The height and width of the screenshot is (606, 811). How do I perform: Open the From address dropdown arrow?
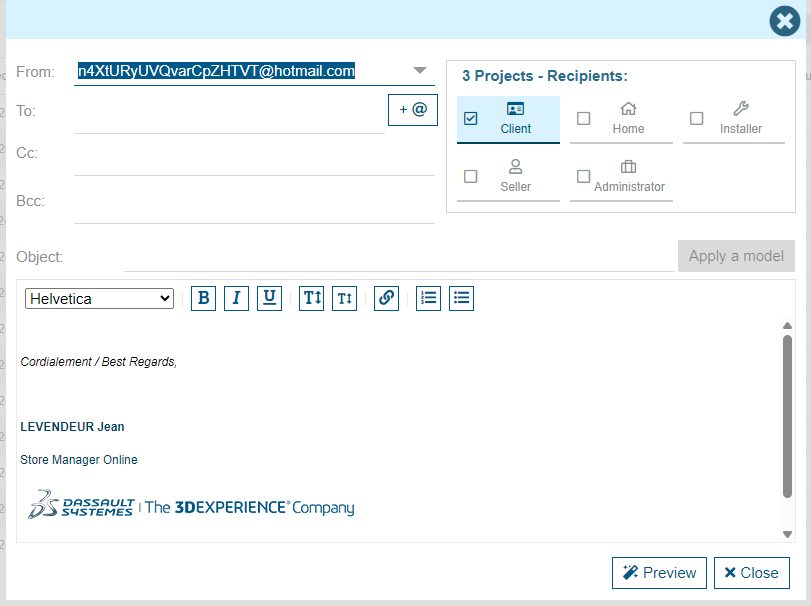(x=420, y=71)
